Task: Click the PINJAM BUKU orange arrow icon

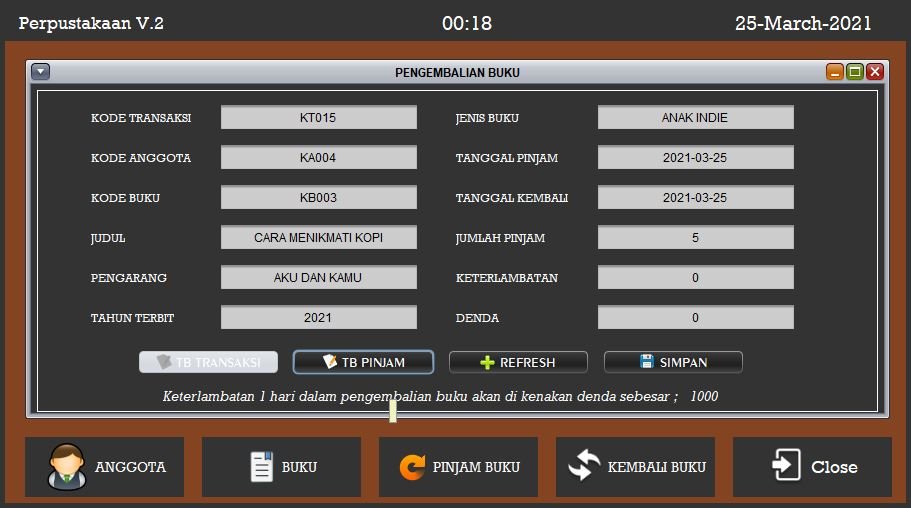Action: coord(412,467)
